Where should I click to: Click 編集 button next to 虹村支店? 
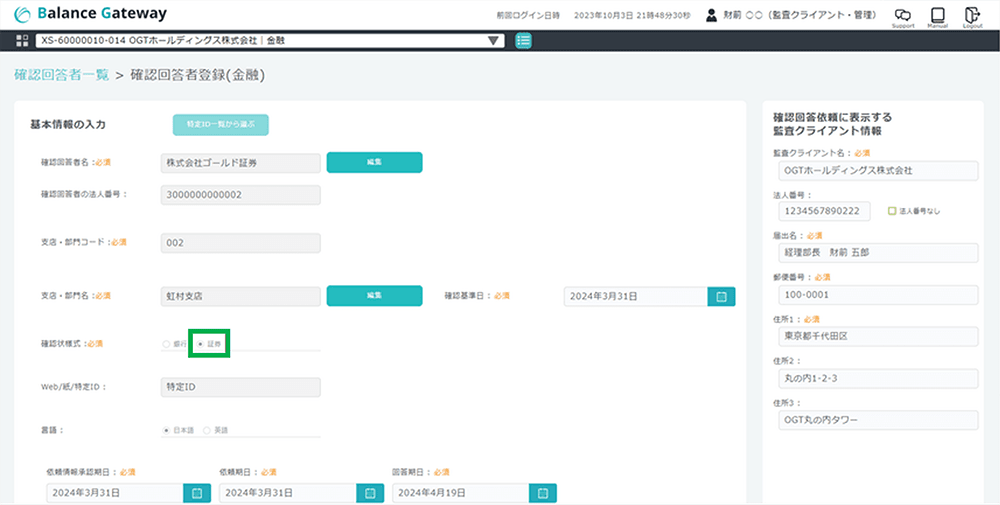[374, 296]
